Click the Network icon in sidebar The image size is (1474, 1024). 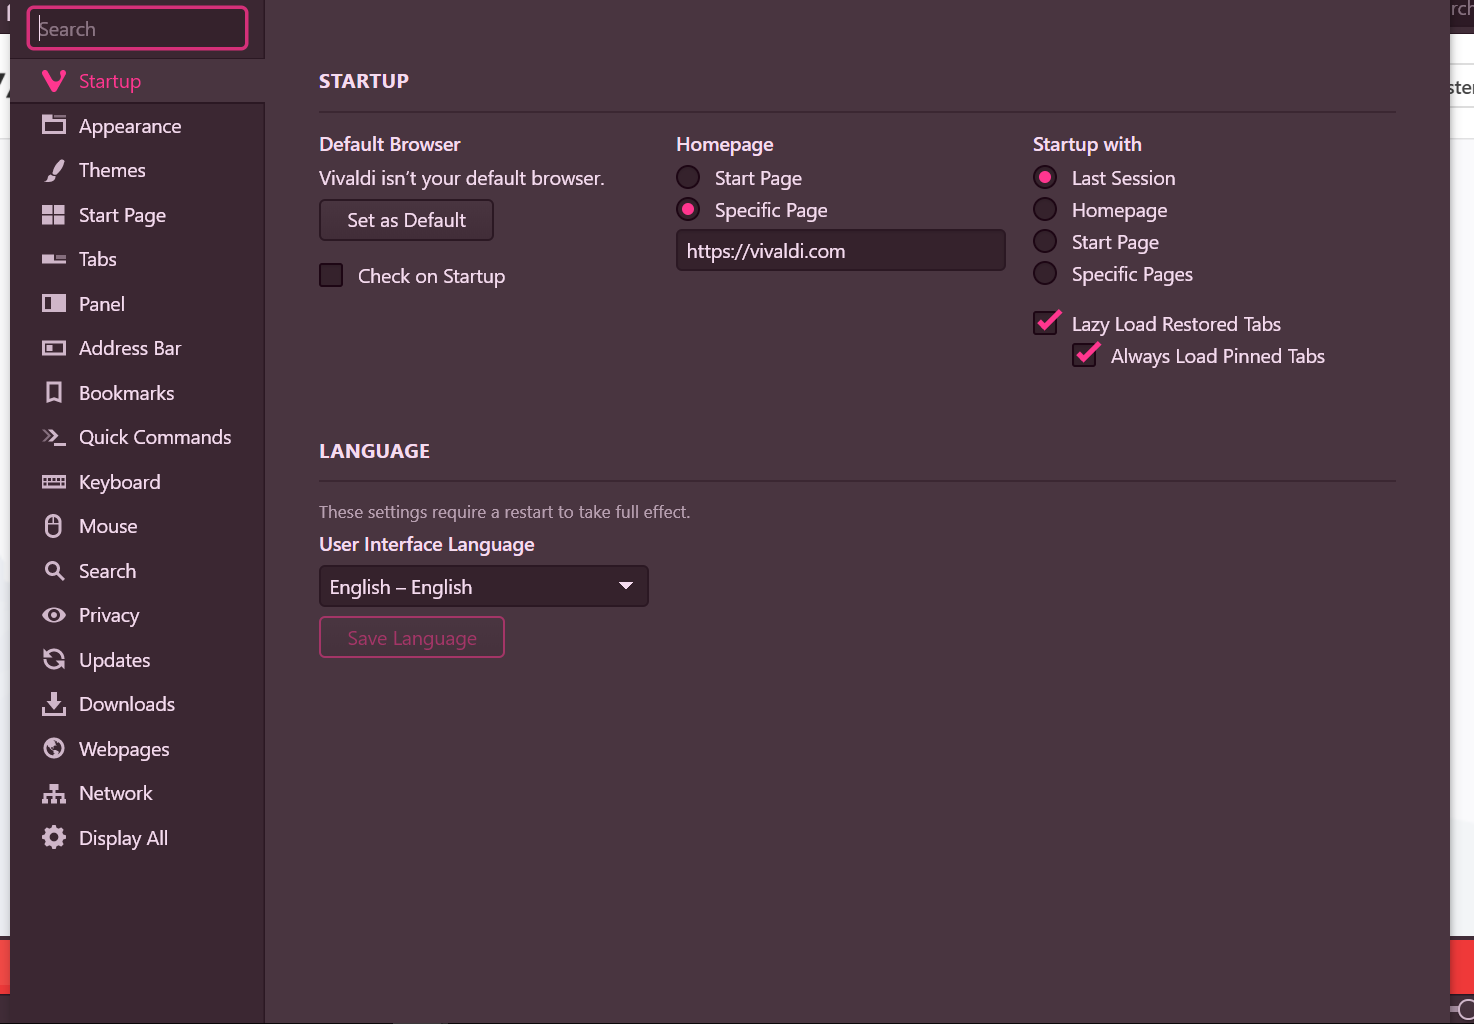click(54, 794)
